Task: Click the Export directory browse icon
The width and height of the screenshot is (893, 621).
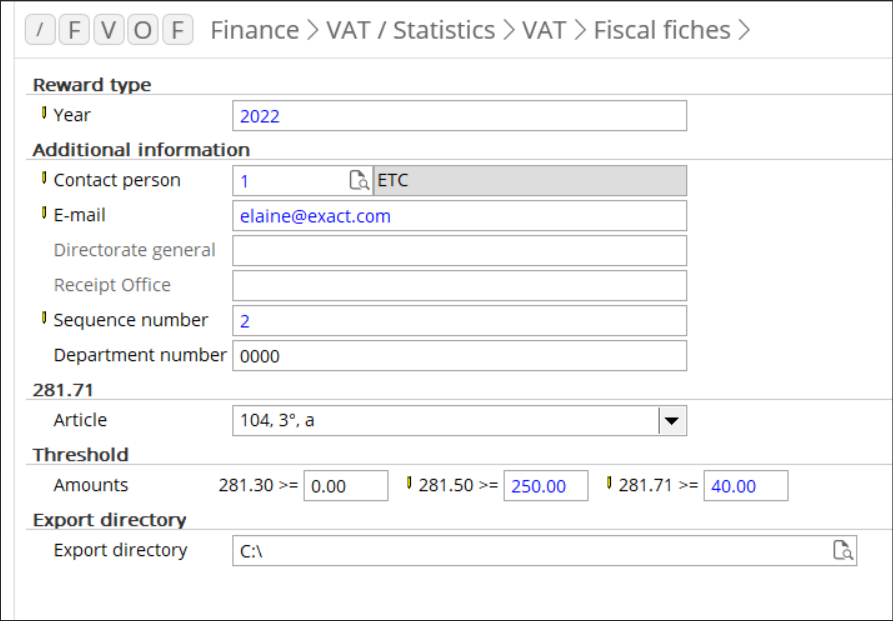Action: [x=843, y=550]
